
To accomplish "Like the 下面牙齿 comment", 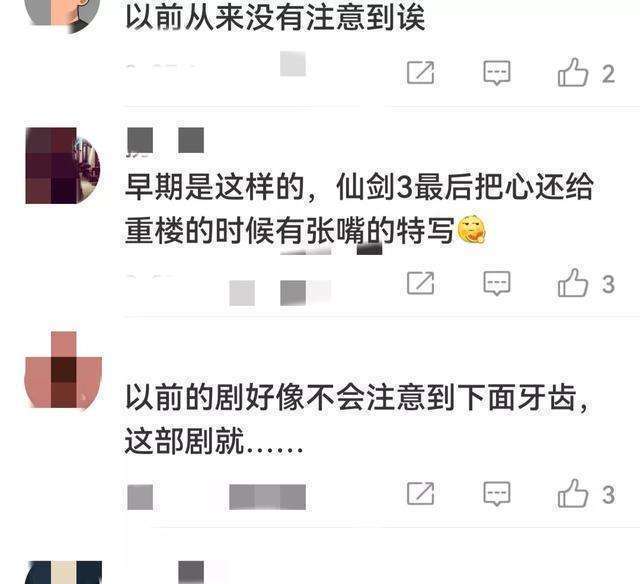I will (x=573, y=493).
